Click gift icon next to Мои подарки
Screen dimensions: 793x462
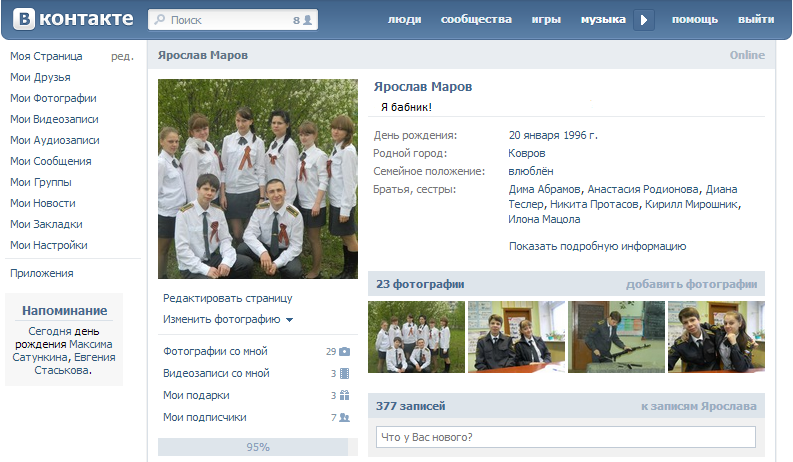(344, 396)
